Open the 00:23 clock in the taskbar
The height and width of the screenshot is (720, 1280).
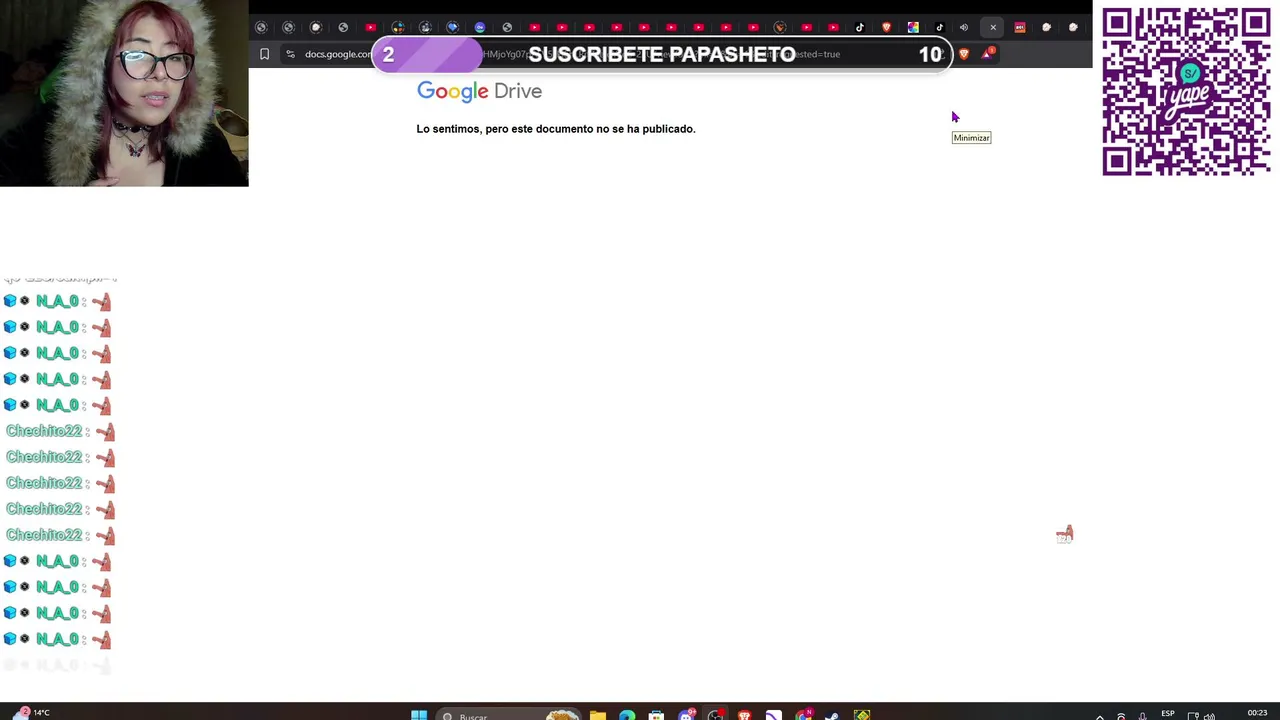tap(1257, 713)
